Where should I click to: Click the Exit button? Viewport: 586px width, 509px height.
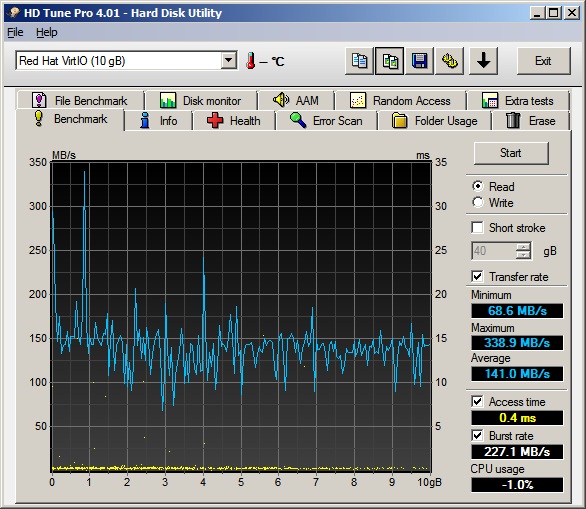coord(544,61)
